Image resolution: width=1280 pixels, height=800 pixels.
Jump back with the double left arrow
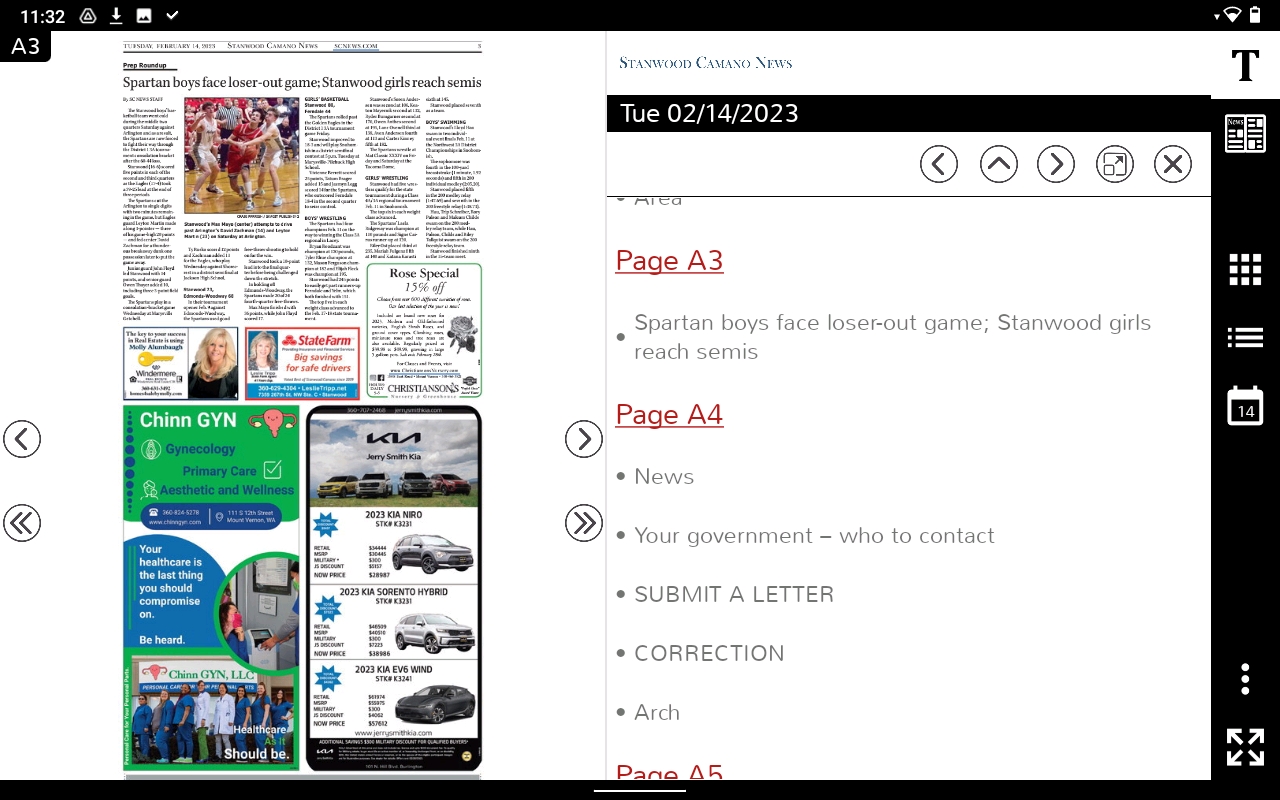[x=22, y=523]
